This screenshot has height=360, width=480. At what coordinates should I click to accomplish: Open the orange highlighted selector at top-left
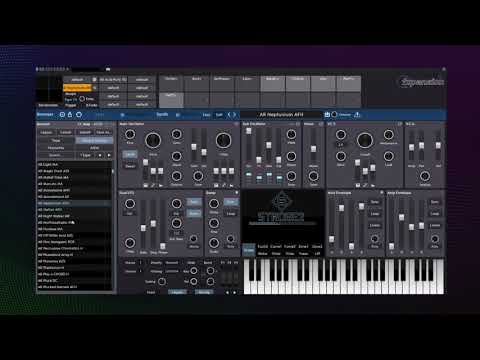point(77,88)
